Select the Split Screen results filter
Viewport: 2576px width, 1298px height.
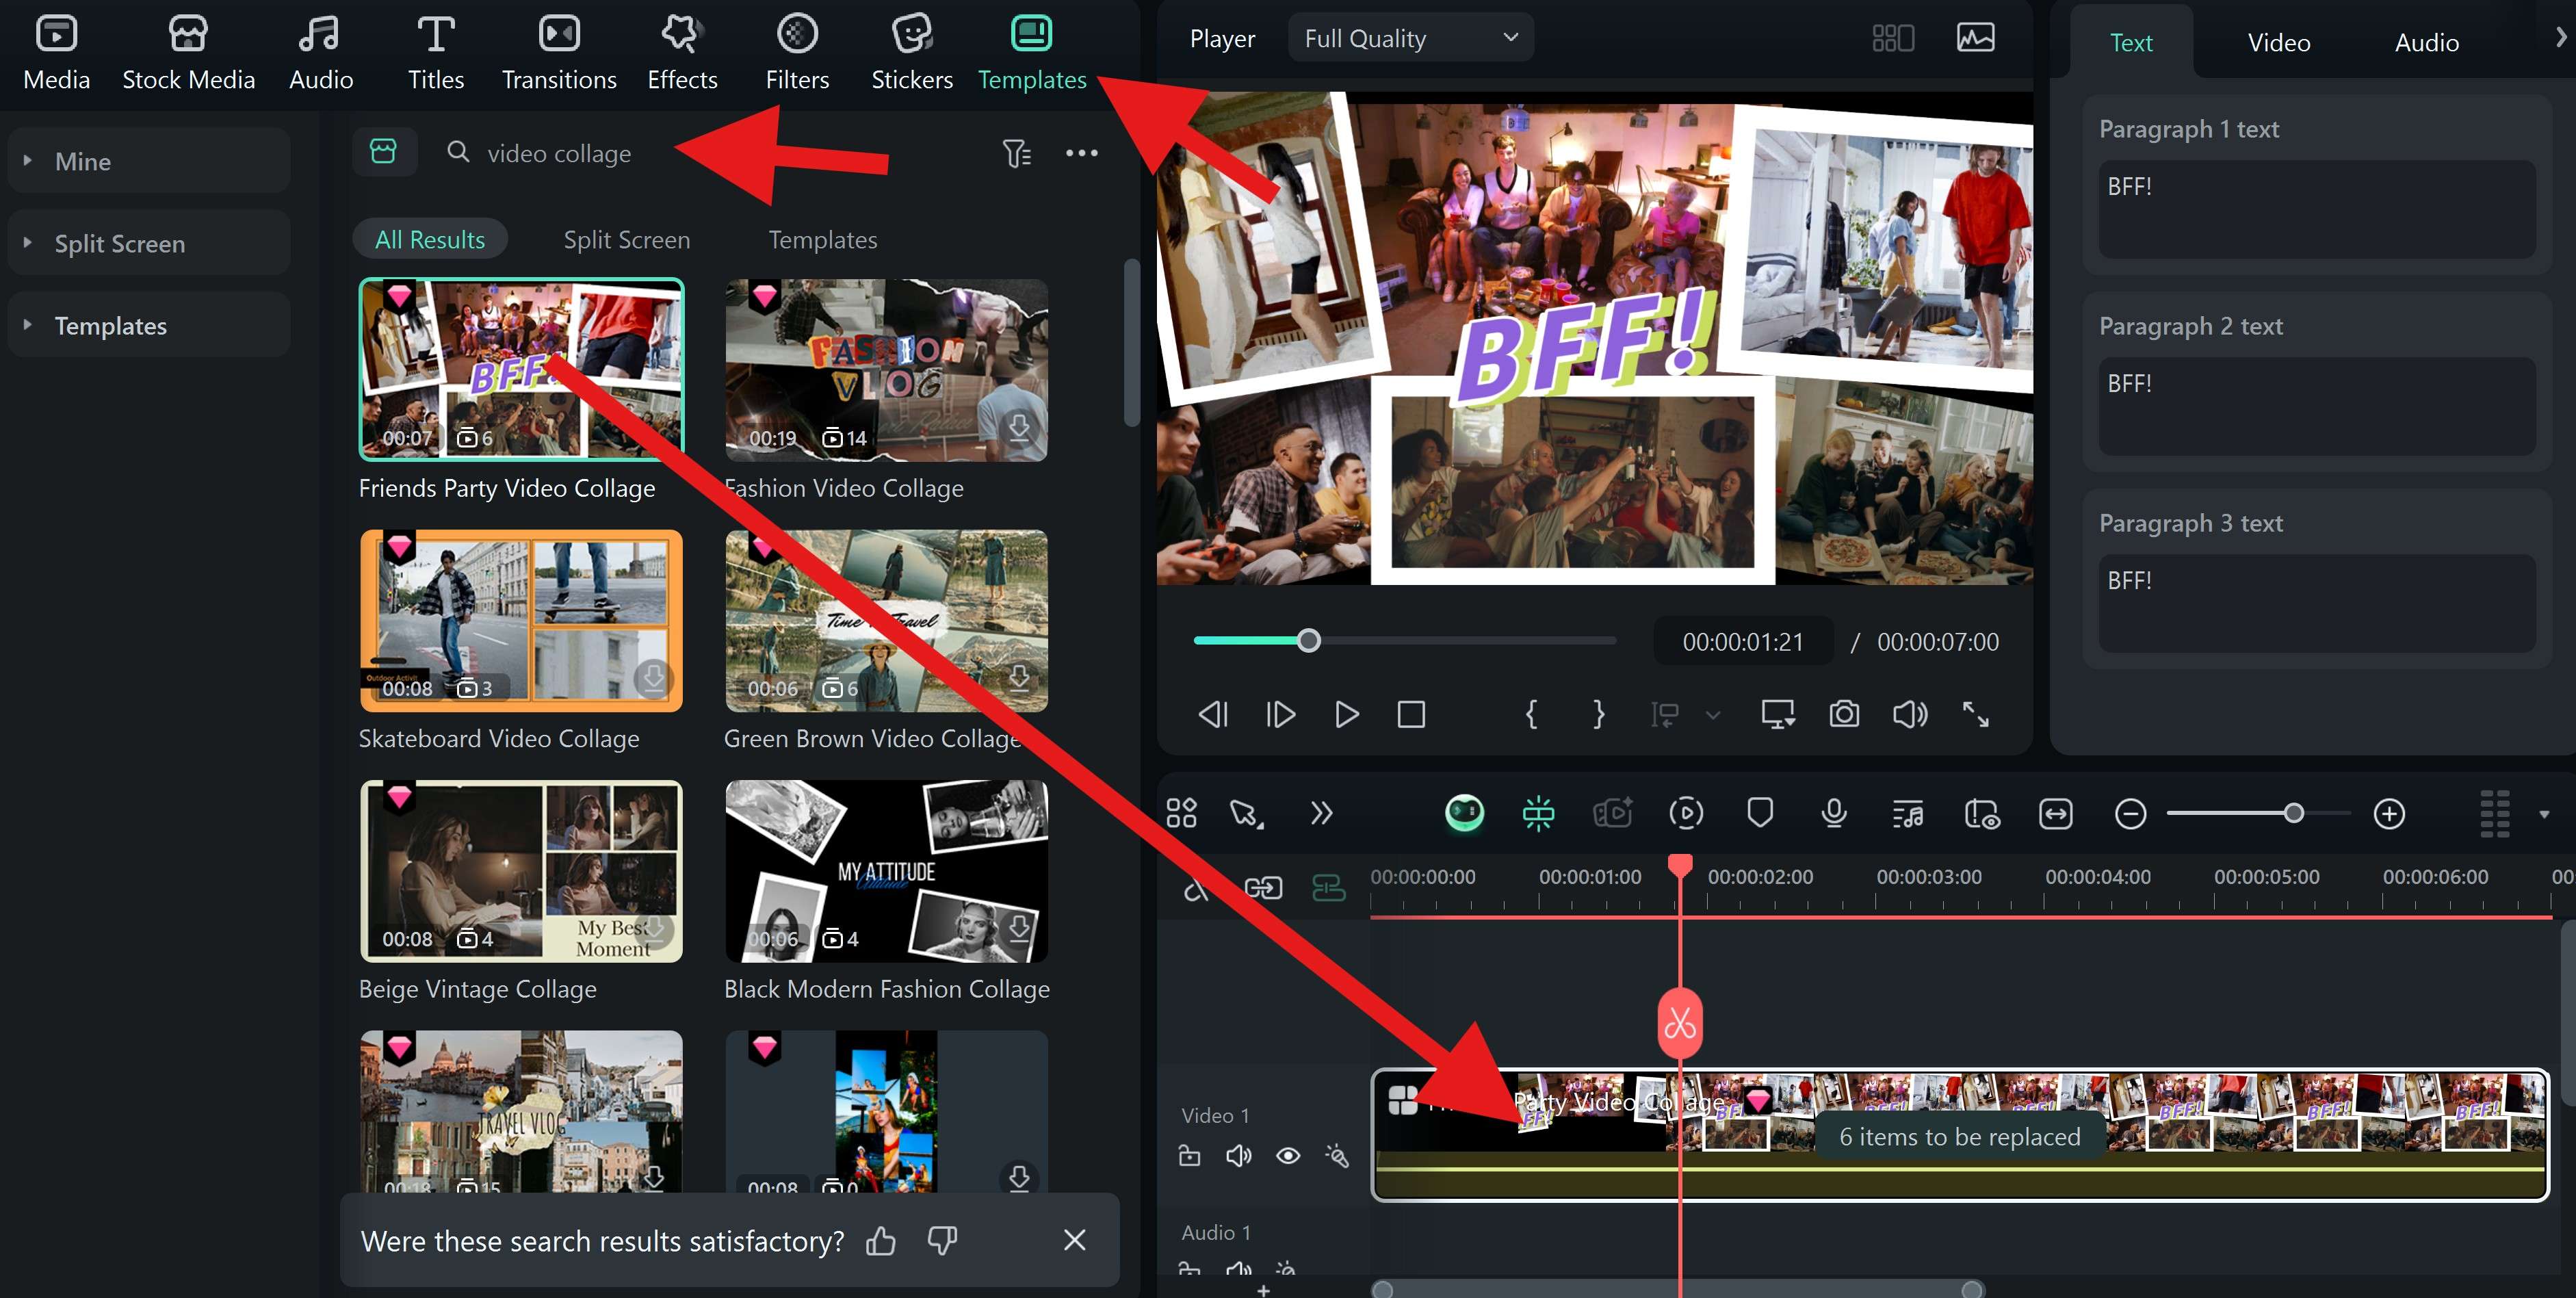pyautogui.click(x=626, y=239)
